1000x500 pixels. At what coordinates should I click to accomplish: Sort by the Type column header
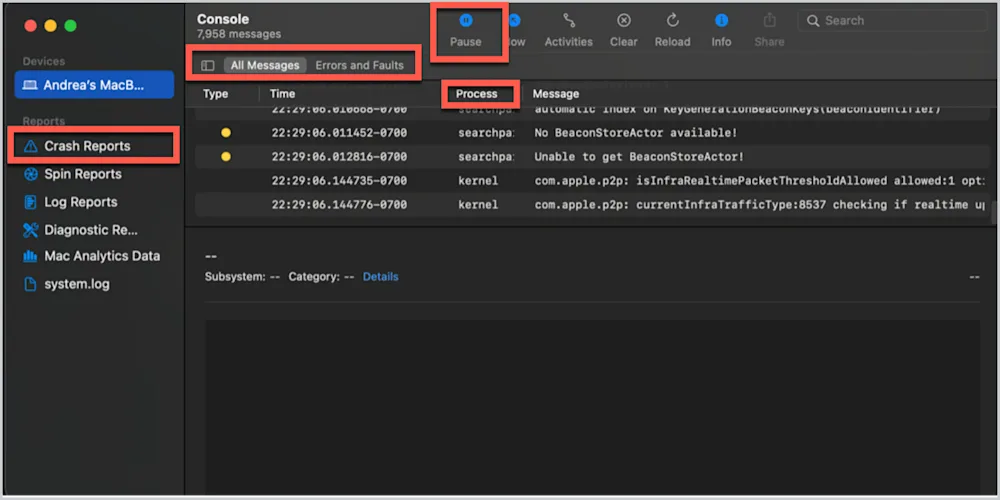[216, 94]
